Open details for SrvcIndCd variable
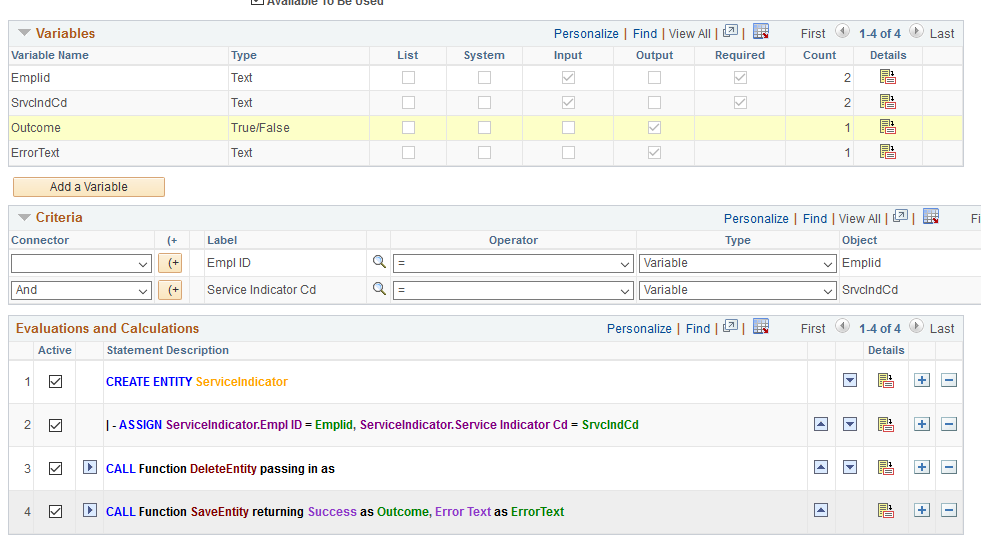Viewport: 981px width, 543px height. (x=888, y=102)
